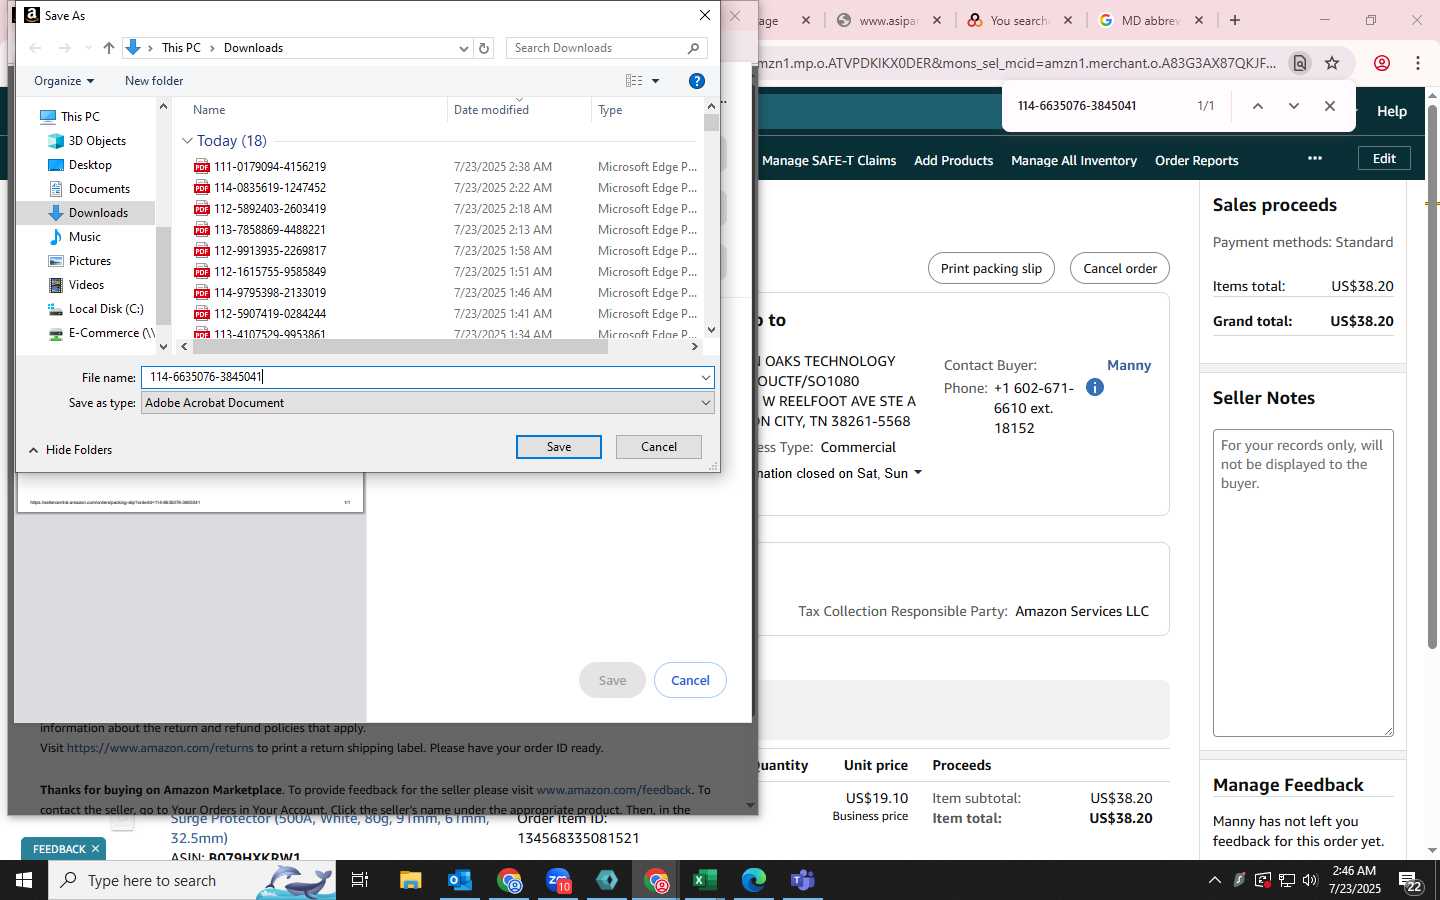Select file 112-1615755-9585849

tap(270, 272)
